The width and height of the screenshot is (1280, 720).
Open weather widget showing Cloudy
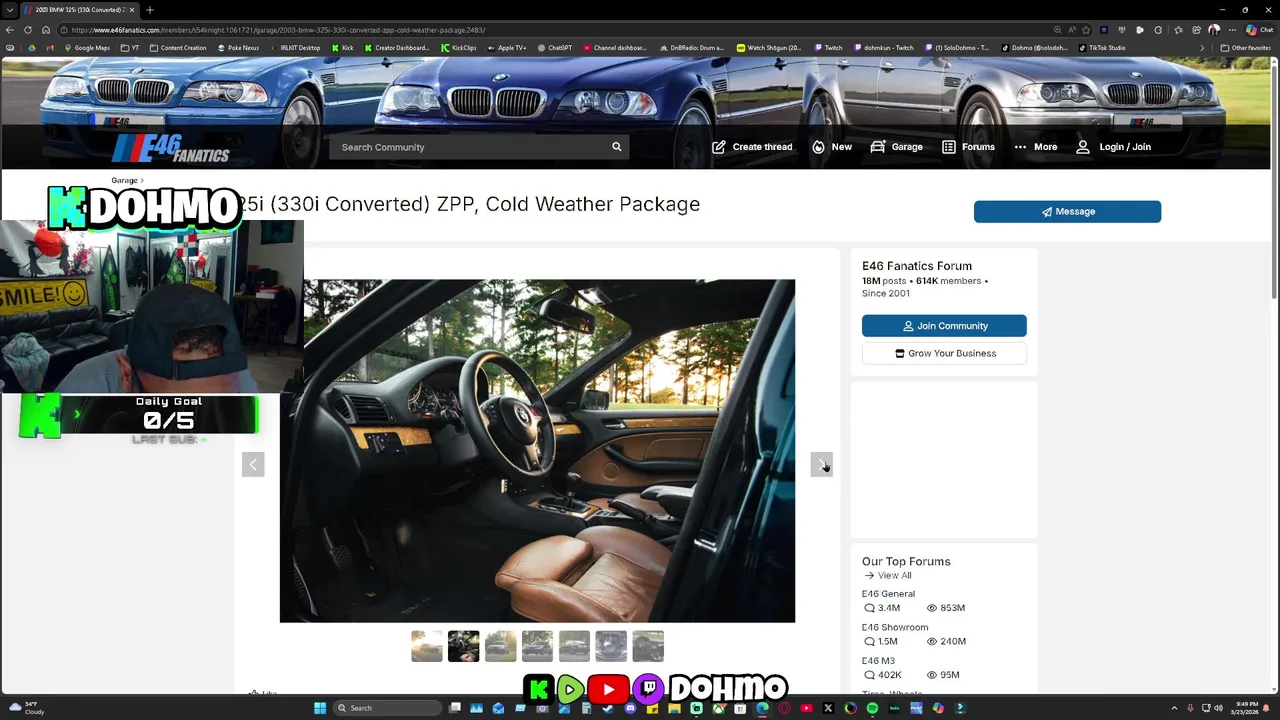pos(25,708)
